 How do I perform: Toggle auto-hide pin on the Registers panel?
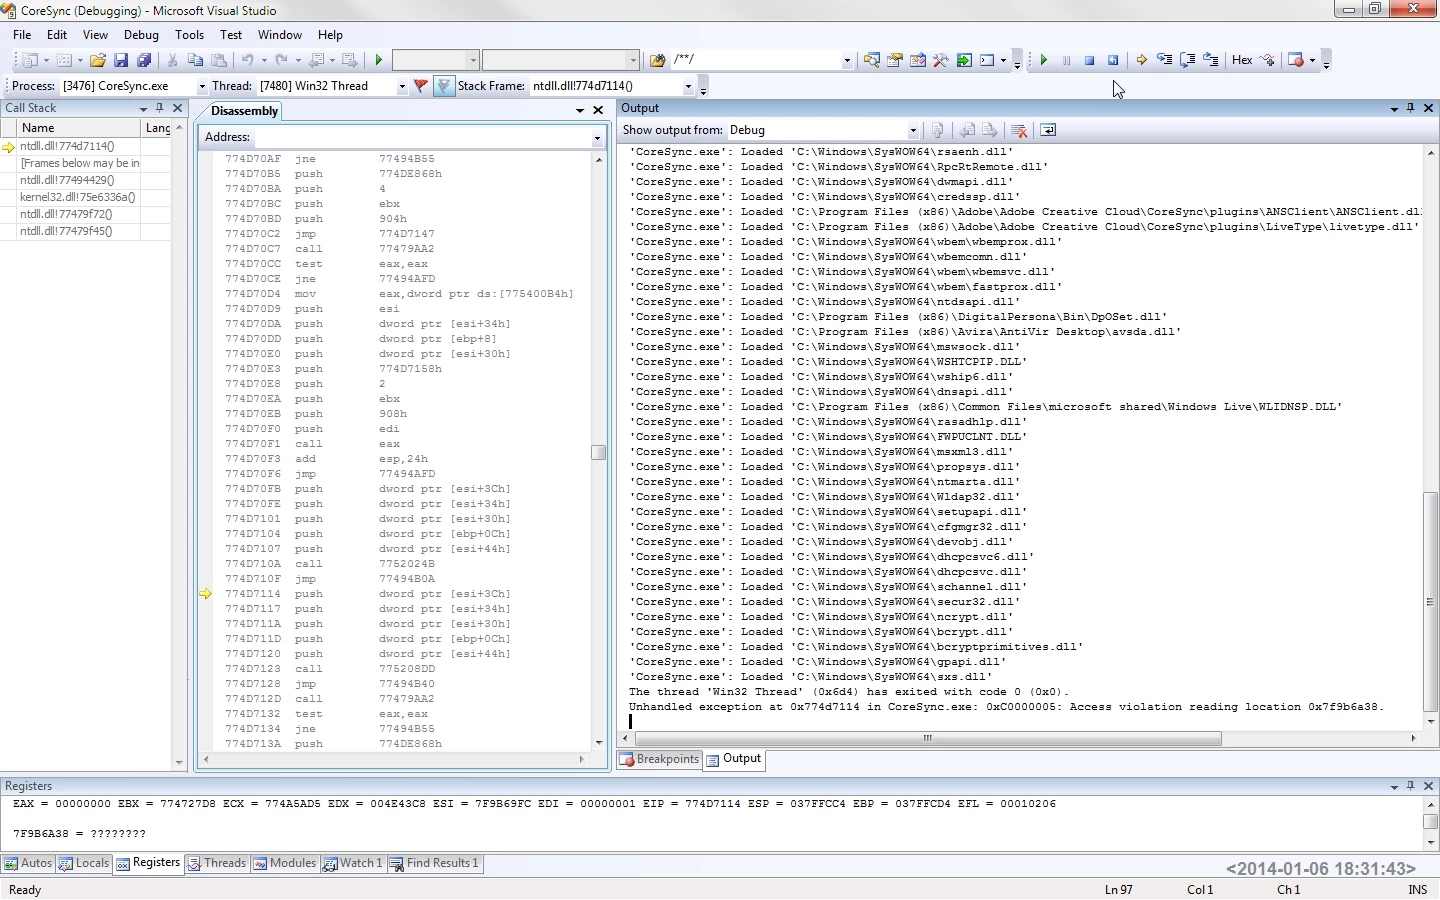tap(1411, 786)
